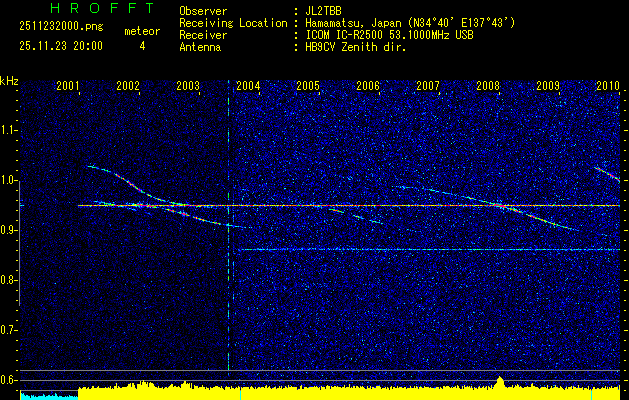Select the 0.7 frequency axis label

click(9, 329)
